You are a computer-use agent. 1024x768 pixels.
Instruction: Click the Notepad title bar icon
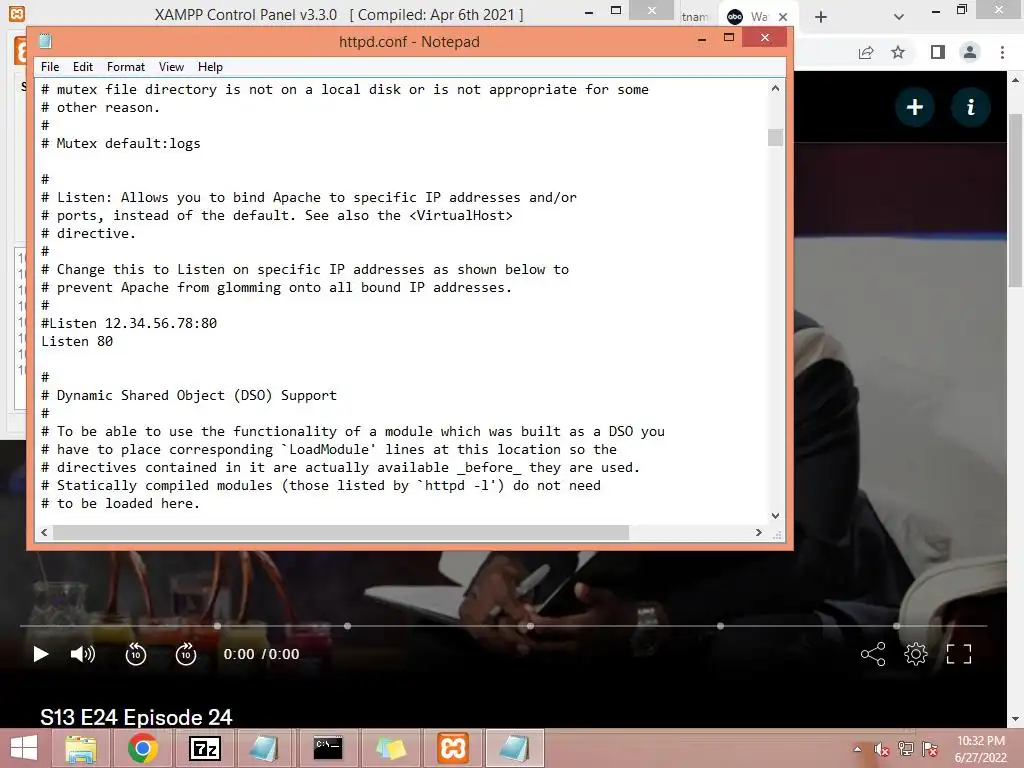click(x=45, y=41)
